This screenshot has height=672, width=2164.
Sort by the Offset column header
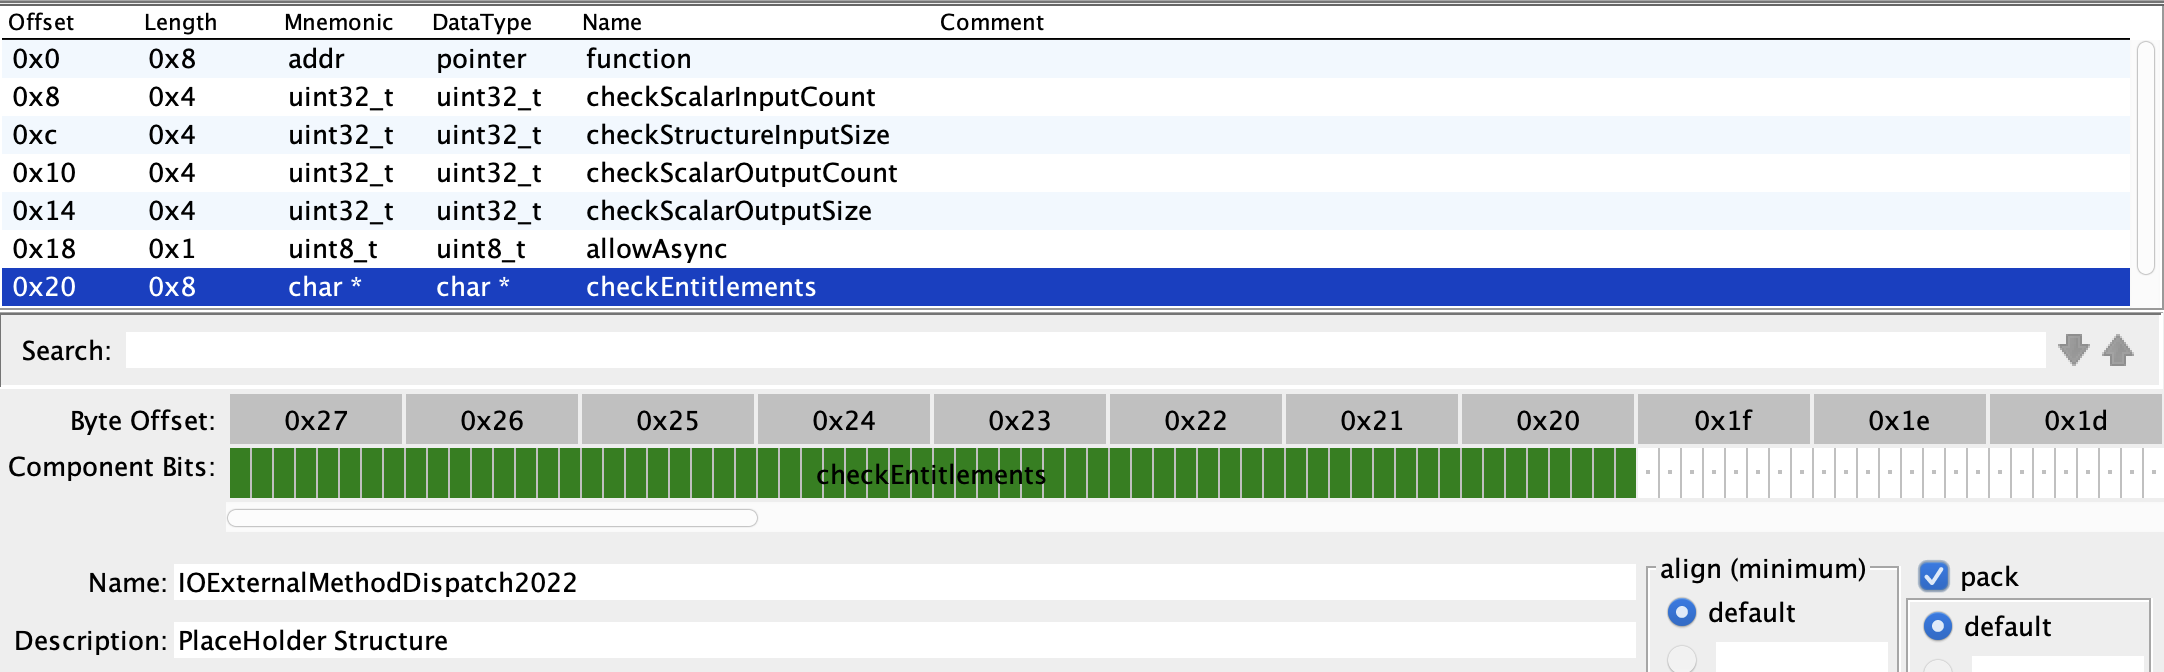(x=42, y=22)
